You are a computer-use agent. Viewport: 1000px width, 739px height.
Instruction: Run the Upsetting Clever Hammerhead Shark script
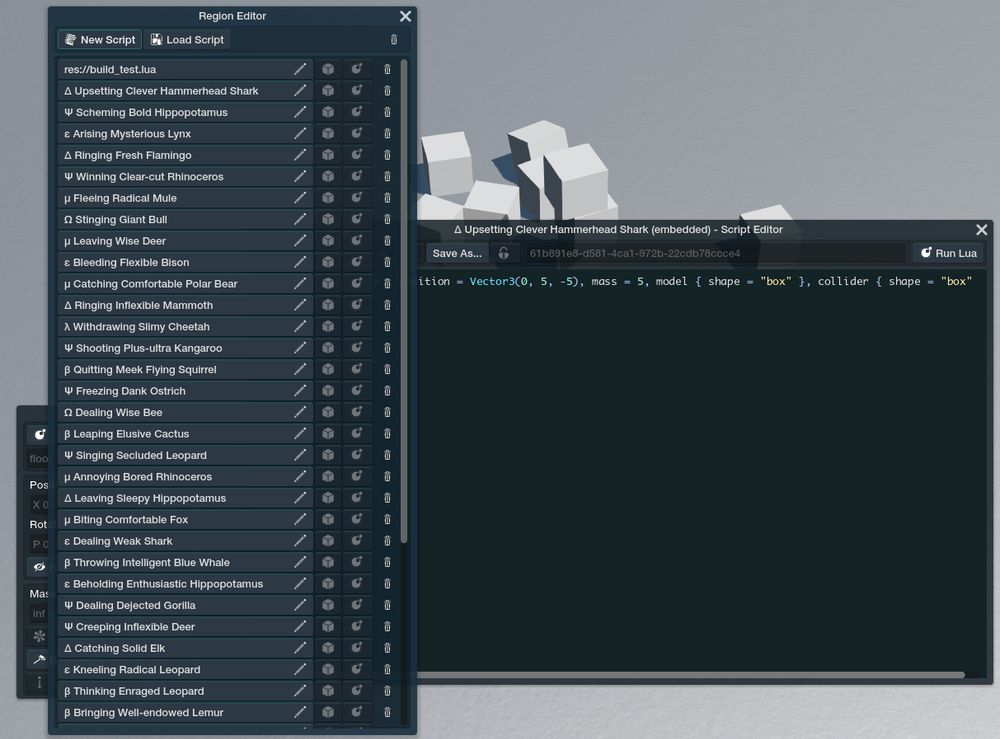(357, 91)
